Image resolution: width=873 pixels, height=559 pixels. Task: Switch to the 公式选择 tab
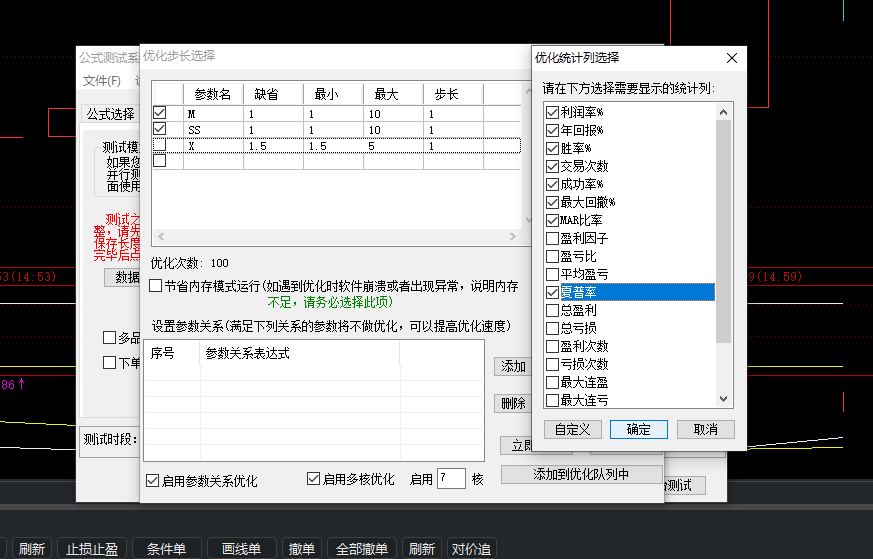(x=110, y=114)
